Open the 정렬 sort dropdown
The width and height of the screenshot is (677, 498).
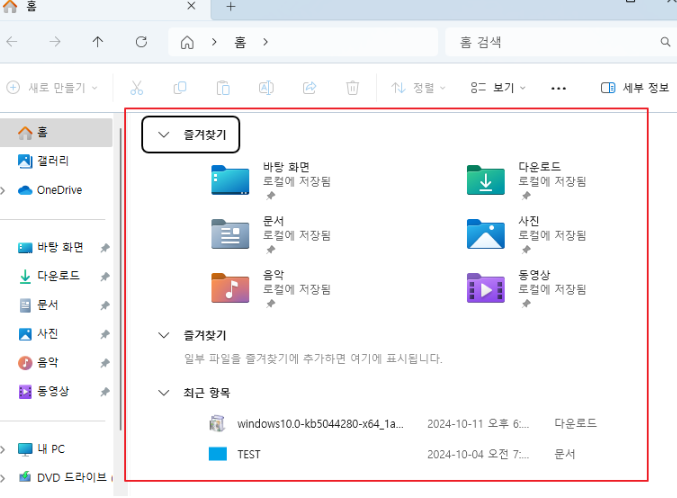coord(418,88)
